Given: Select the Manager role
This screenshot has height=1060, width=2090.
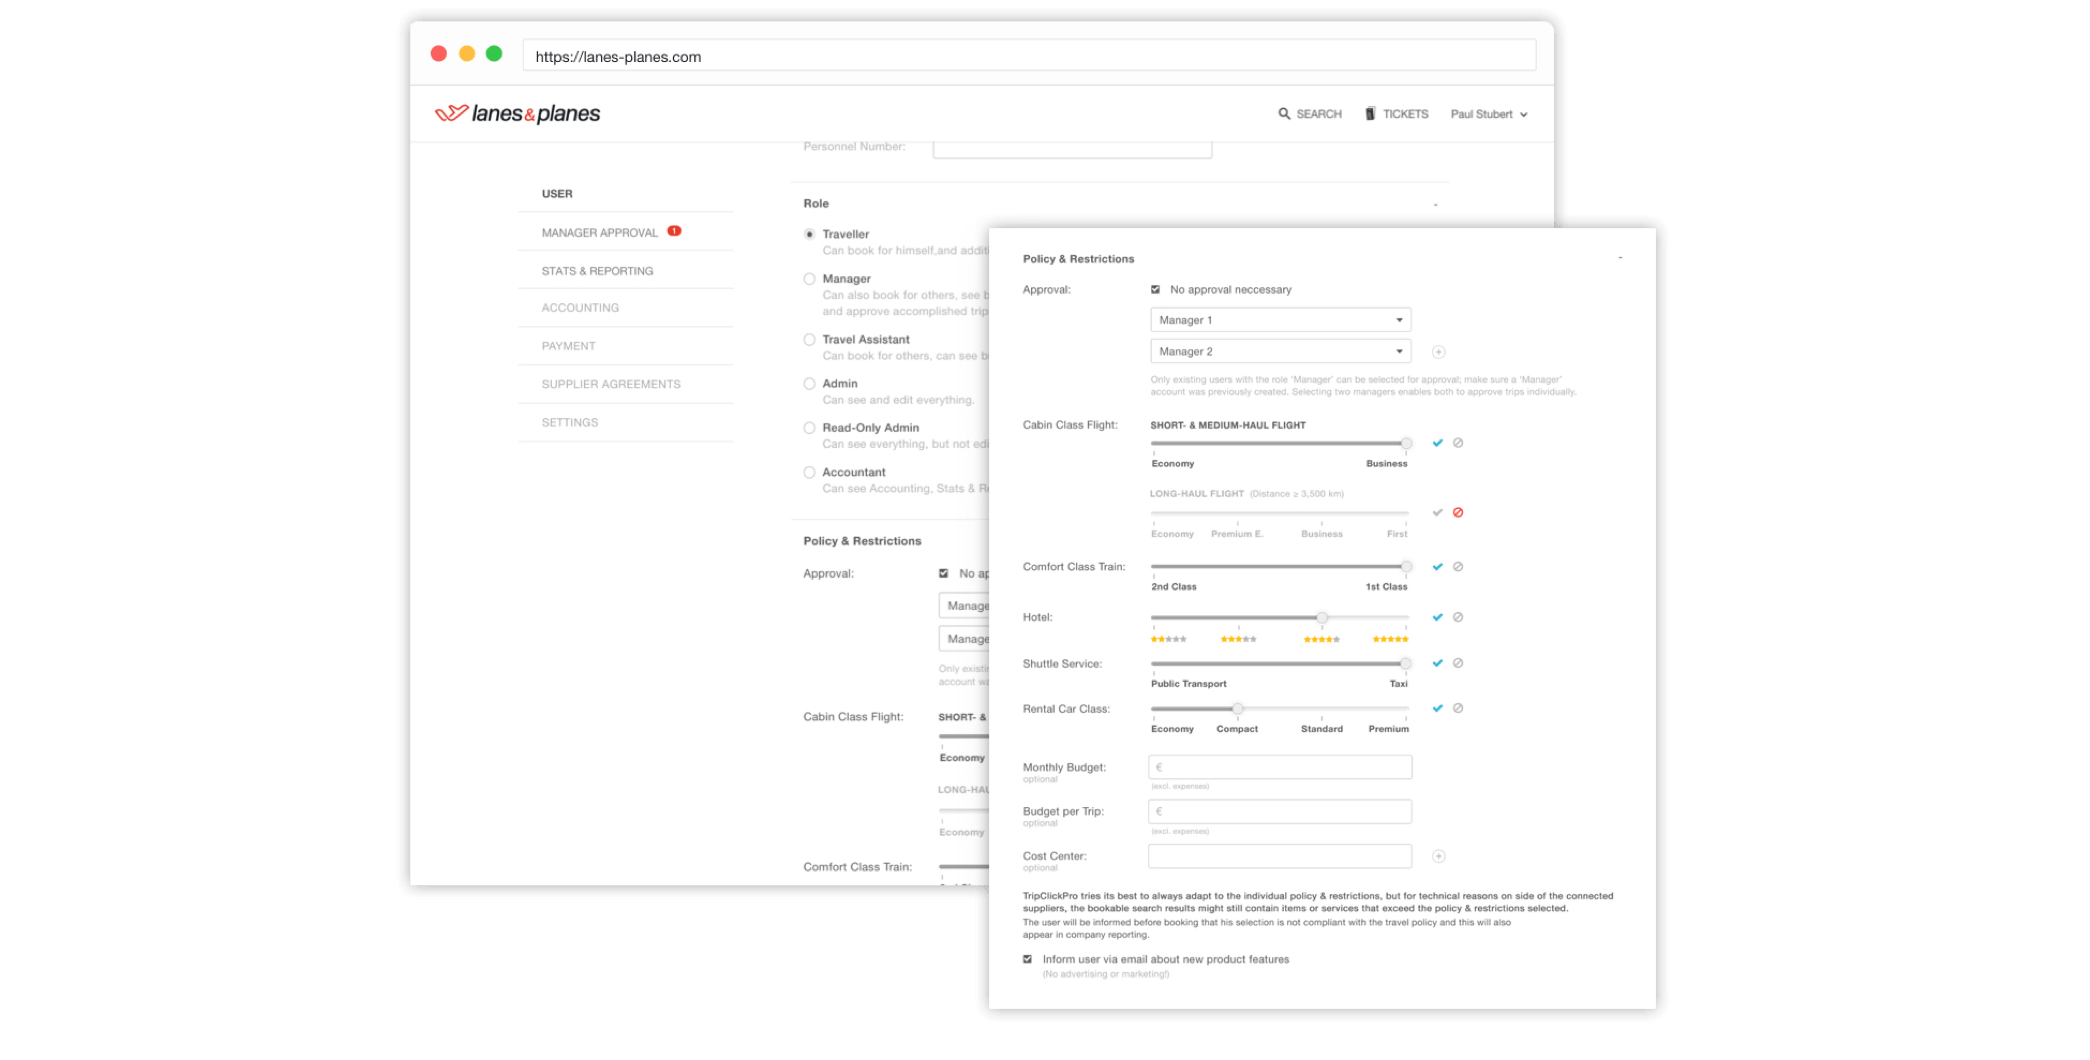Looking at the screenshot, I should (809, 279).
